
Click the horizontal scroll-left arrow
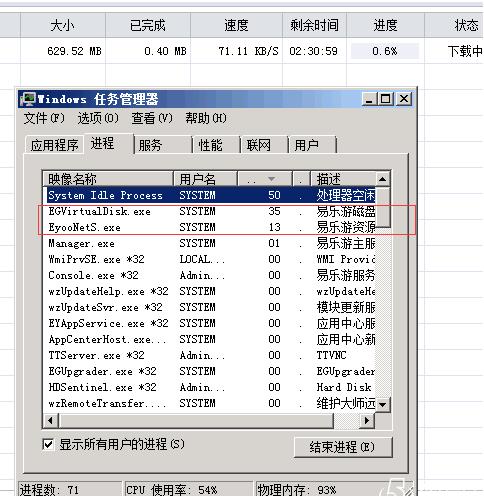[51, 421]
